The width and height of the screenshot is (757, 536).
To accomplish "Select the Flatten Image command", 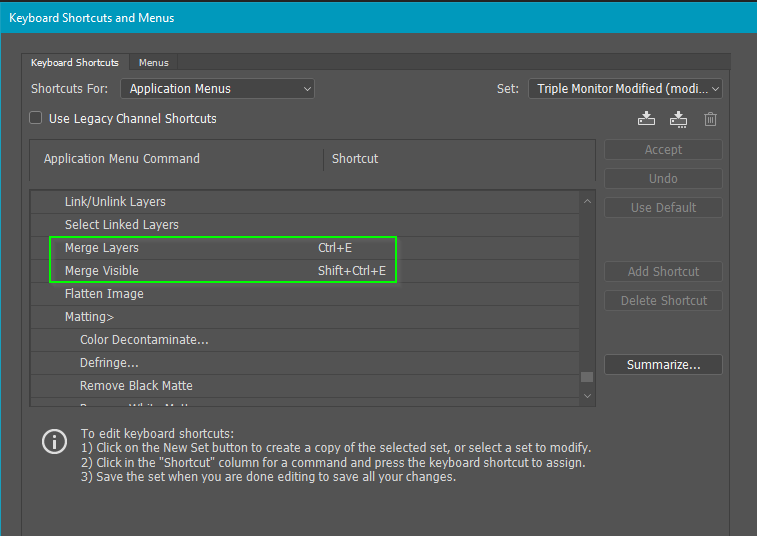I will tap(104, 294).
